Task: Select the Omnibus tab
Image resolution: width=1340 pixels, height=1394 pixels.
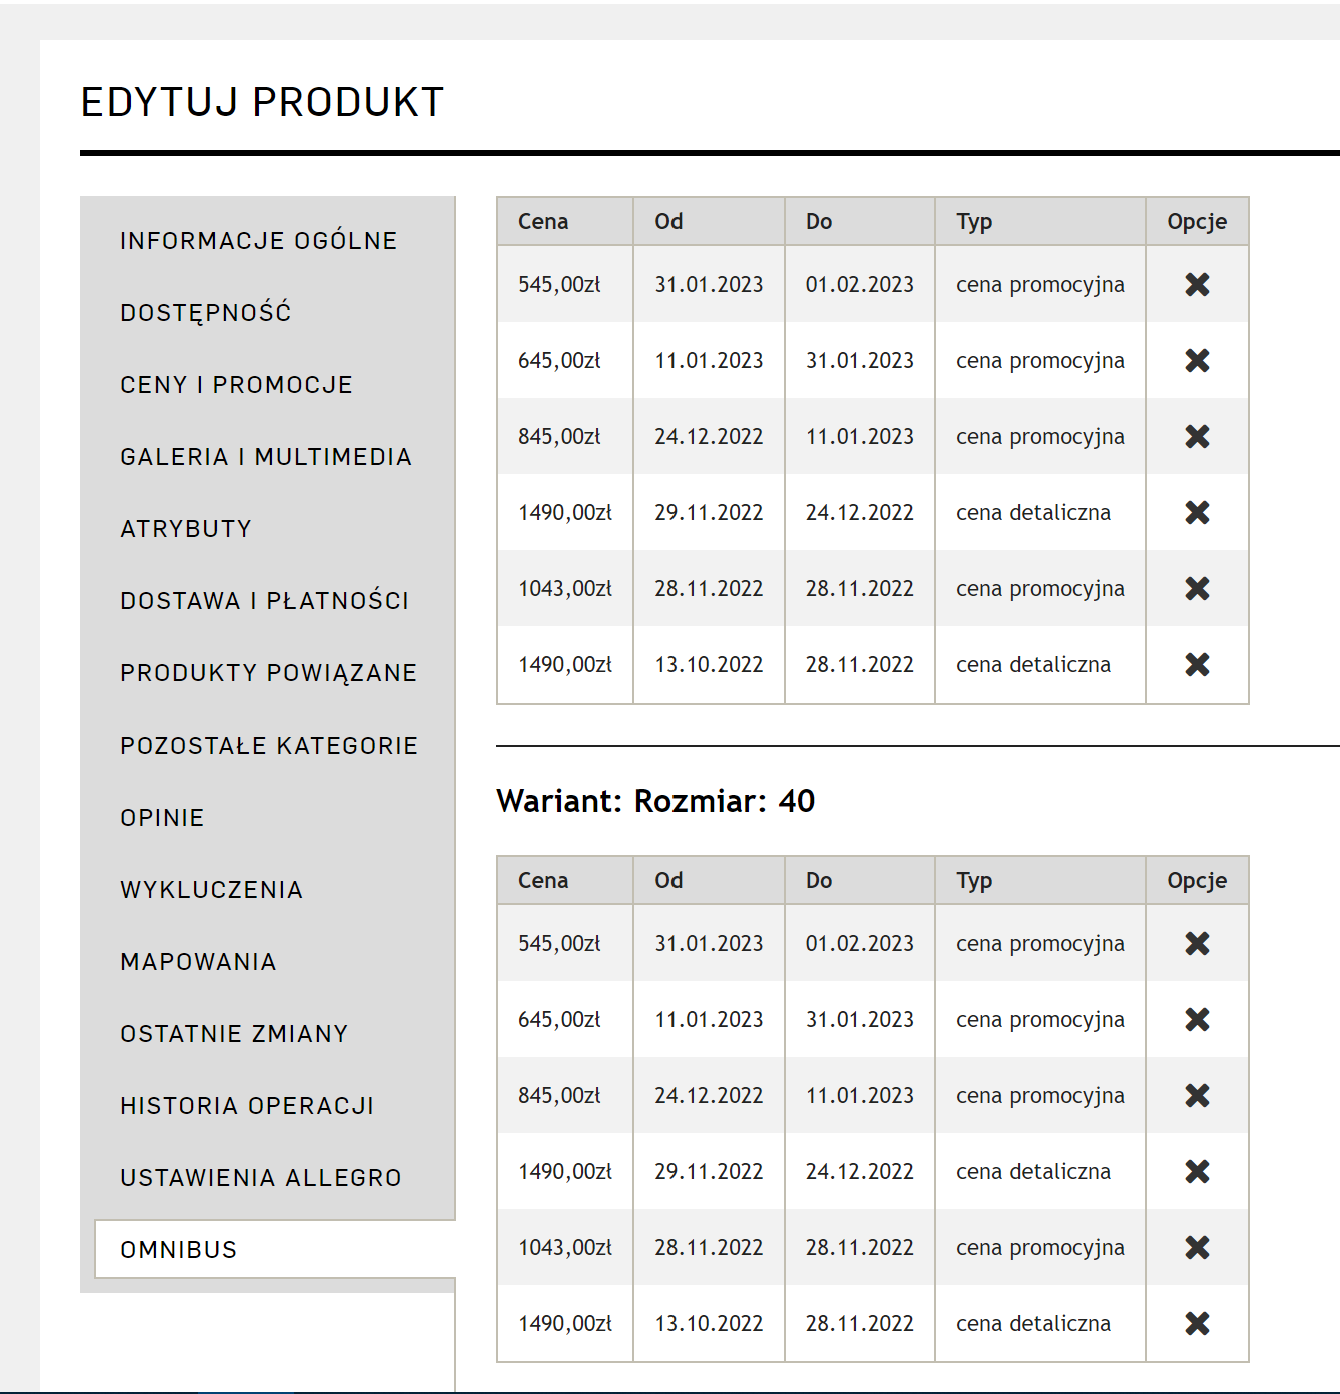Action: pos(179,1250)
